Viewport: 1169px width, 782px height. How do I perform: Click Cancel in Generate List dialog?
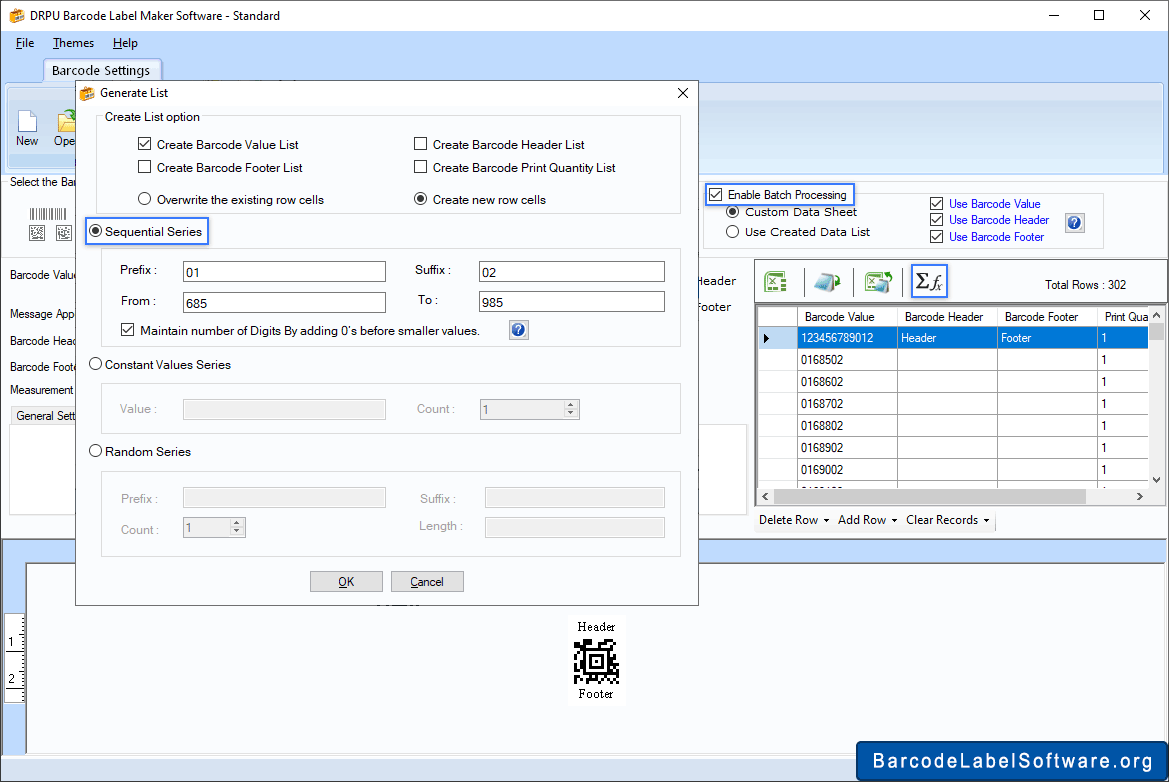click(427, 581)
